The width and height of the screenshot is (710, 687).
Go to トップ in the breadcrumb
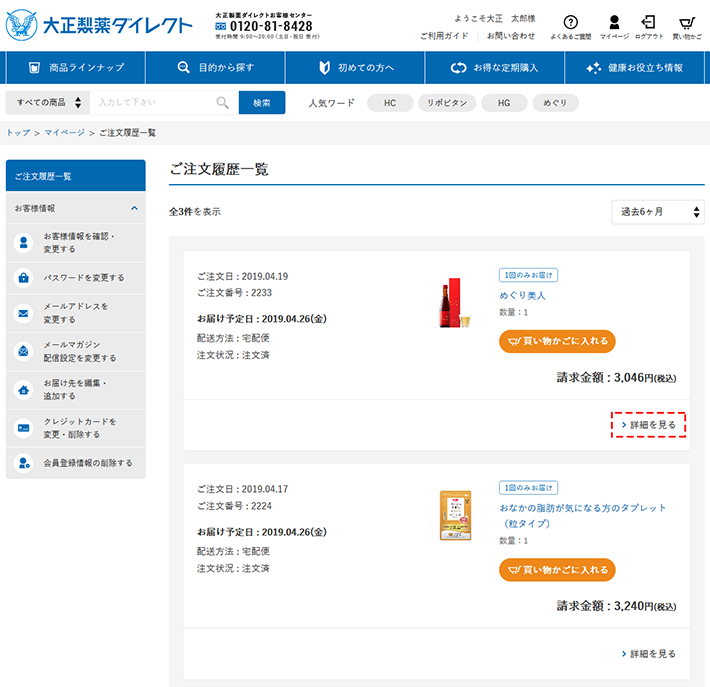[x=18, y=133]
